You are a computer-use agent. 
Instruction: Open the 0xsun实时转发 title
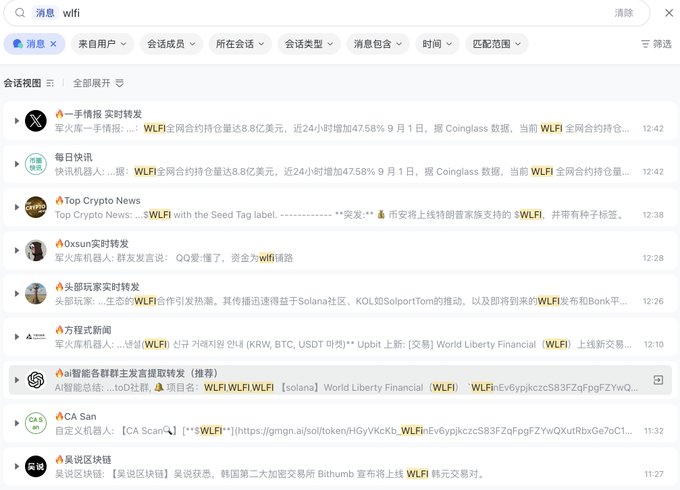point(92,243)
